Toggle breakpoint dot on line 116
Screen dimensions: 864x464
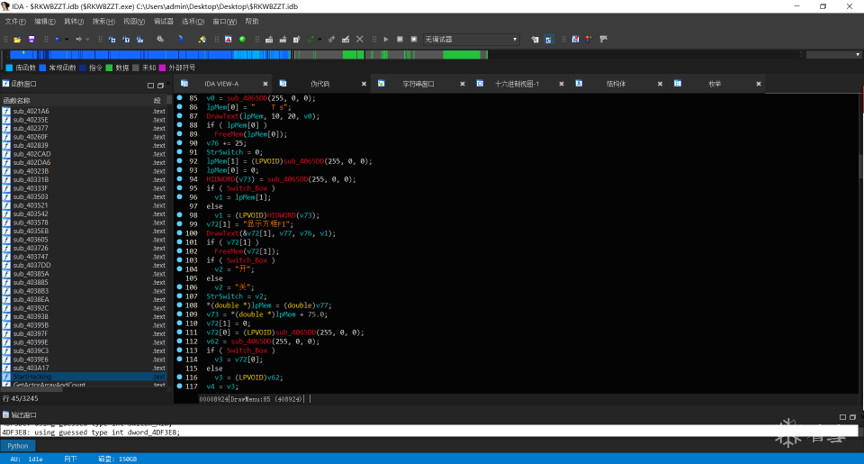(x=180, y=377)
